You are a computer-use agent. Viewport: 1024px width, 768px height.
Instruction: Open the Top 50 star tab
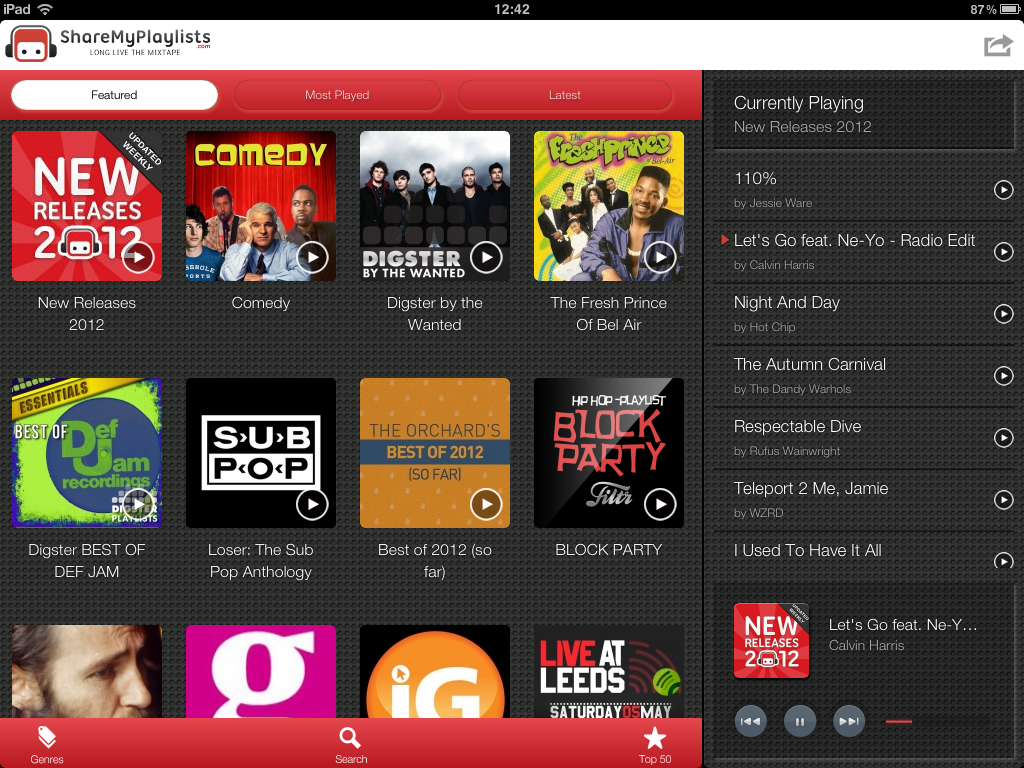point(654,744)
